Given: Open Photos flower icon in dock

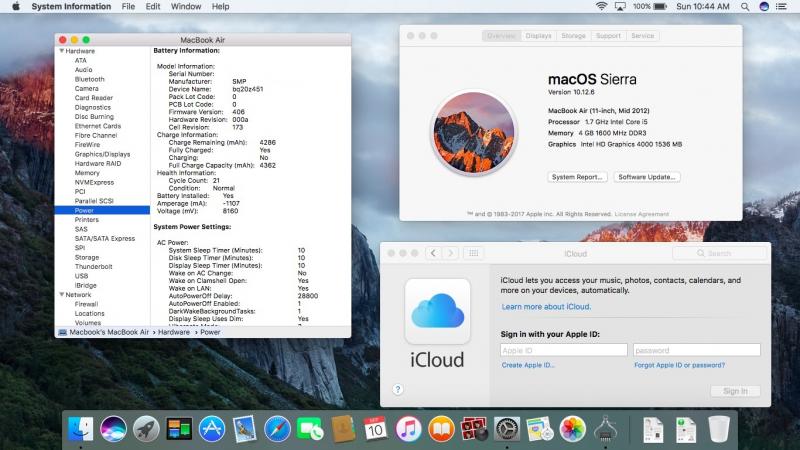Looking at the screenshot, I should (572, 429).
